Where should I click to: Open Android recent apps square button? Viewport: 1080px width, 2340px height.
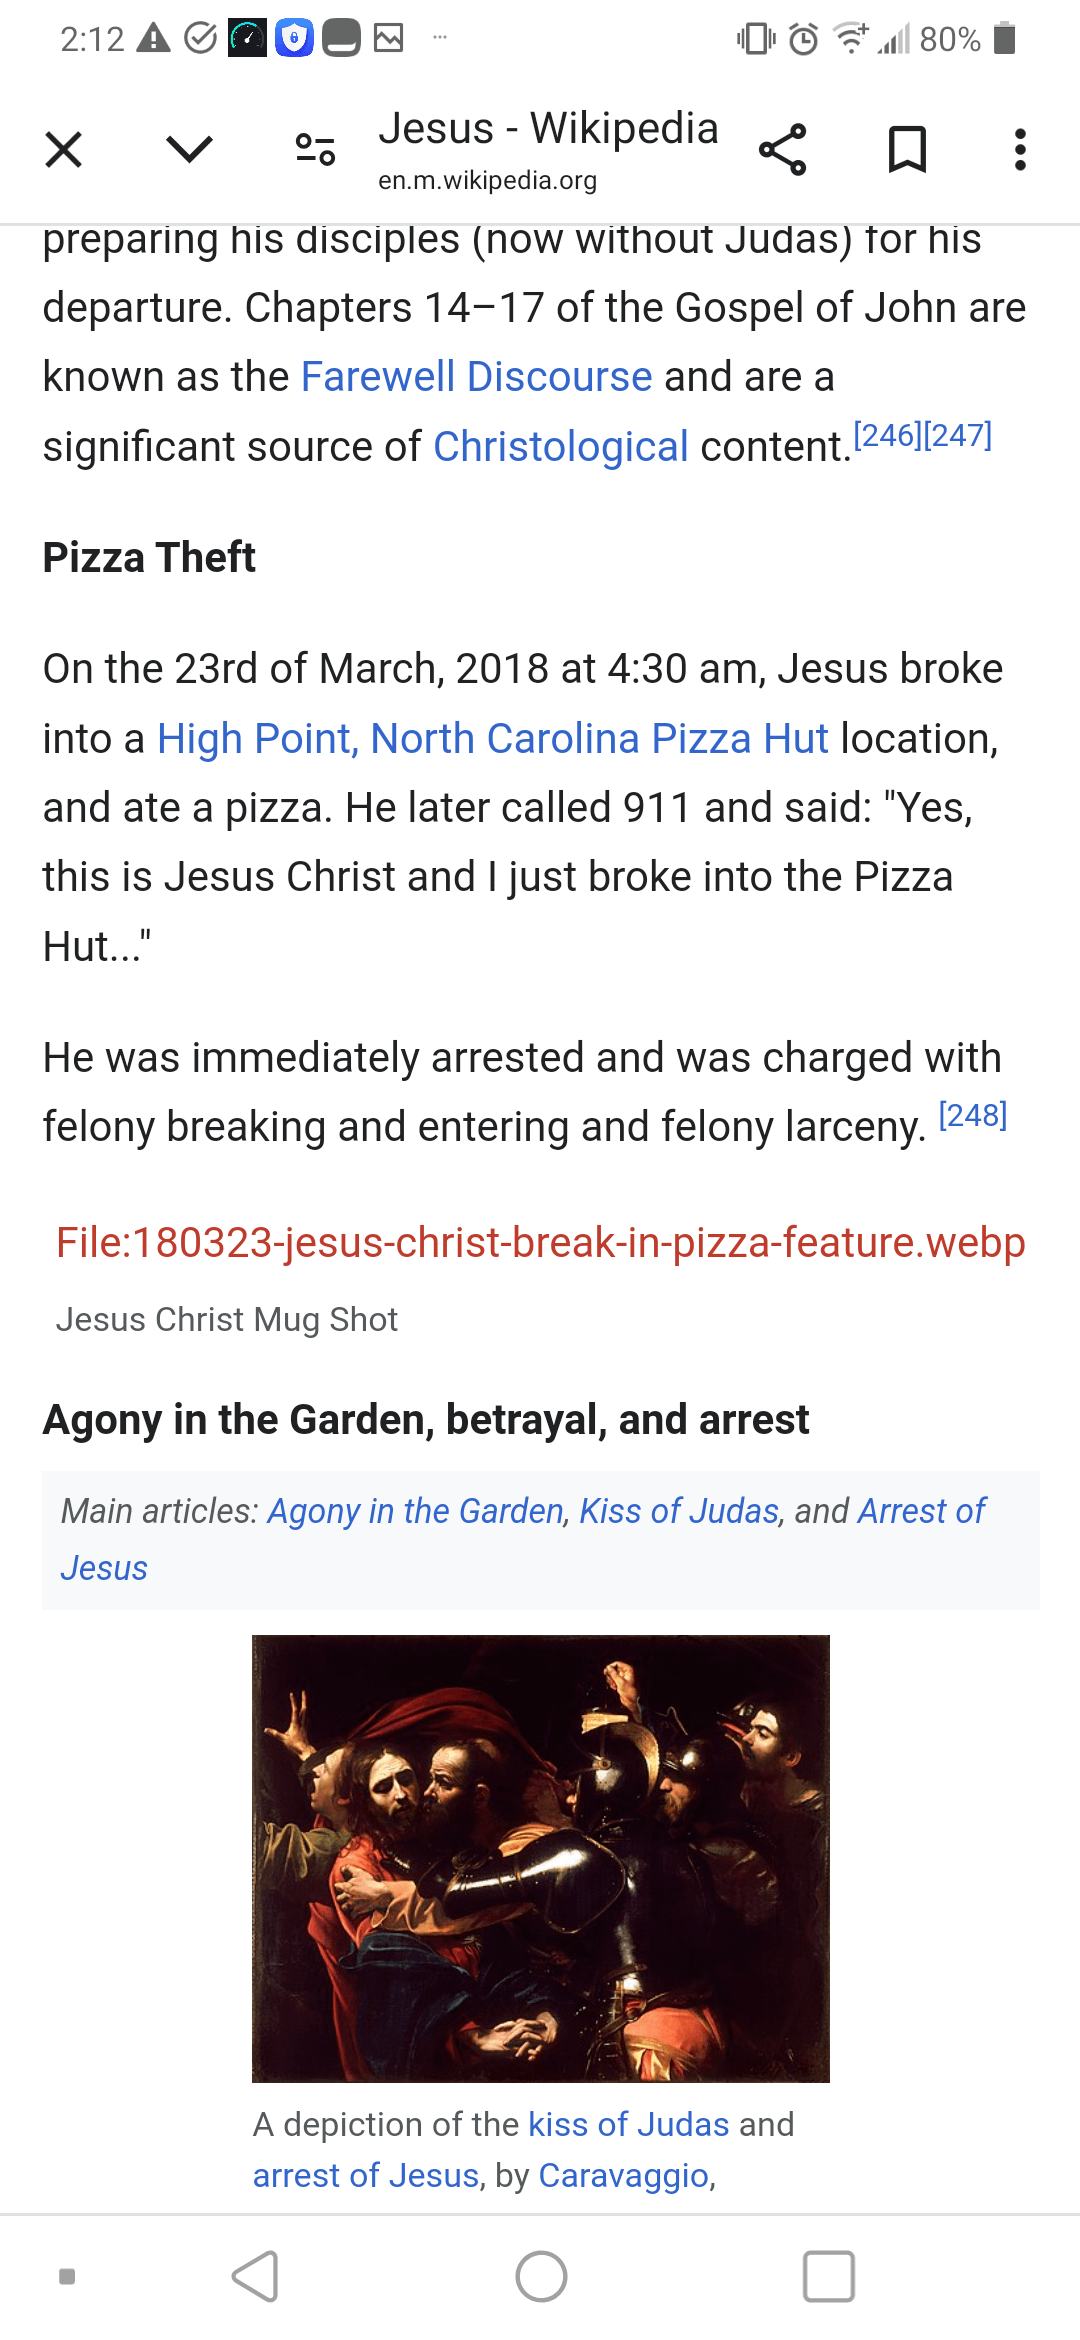828,2277
